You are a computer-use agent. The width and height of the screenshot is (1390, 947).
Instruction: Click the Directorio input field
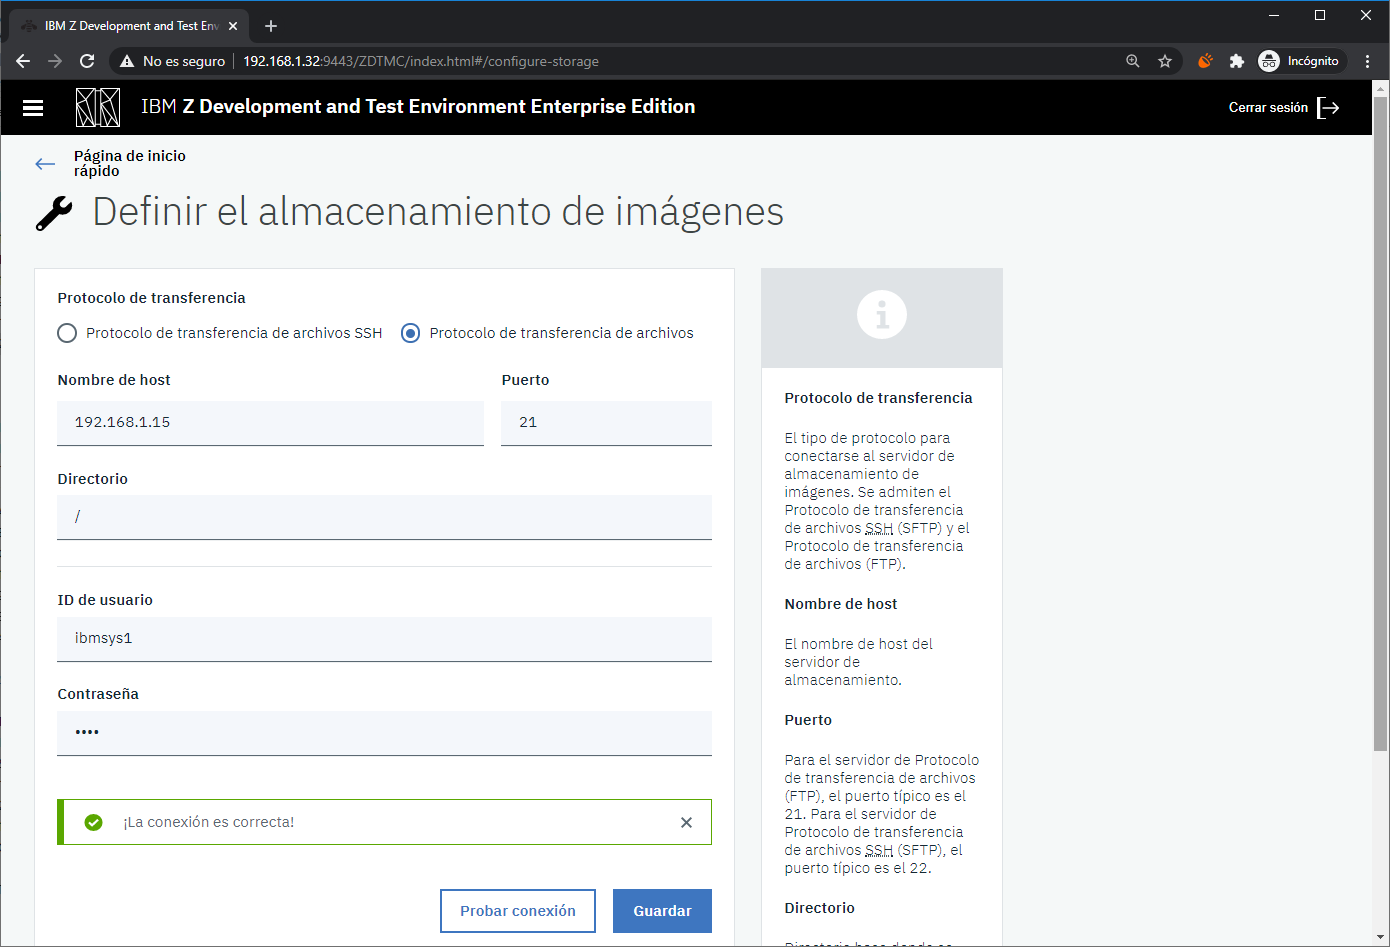384,517
